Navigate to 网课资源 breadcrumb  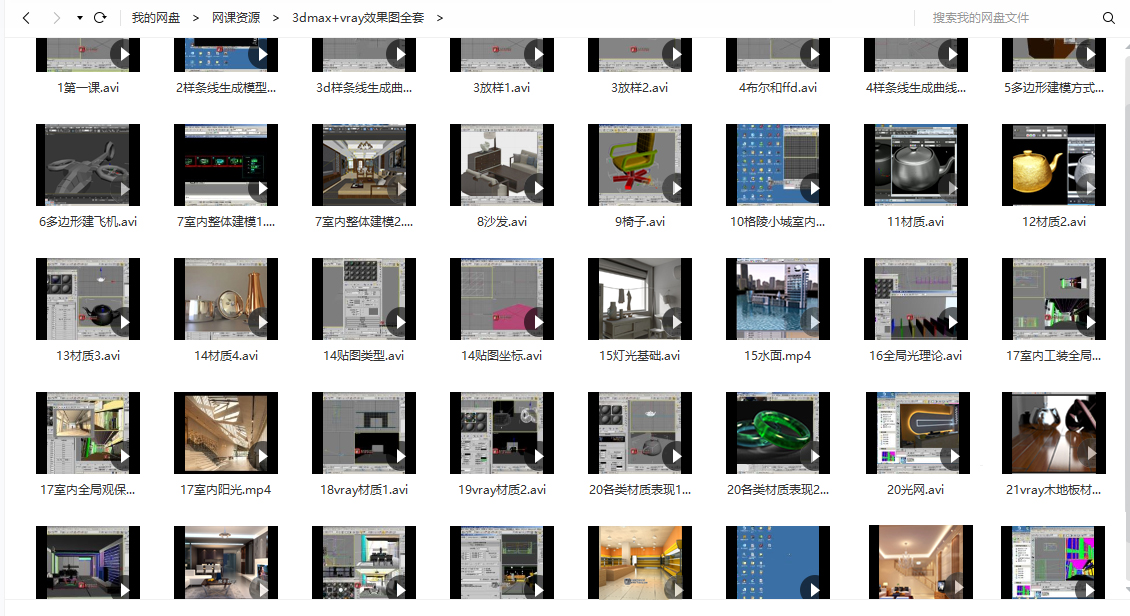[236, 17]
